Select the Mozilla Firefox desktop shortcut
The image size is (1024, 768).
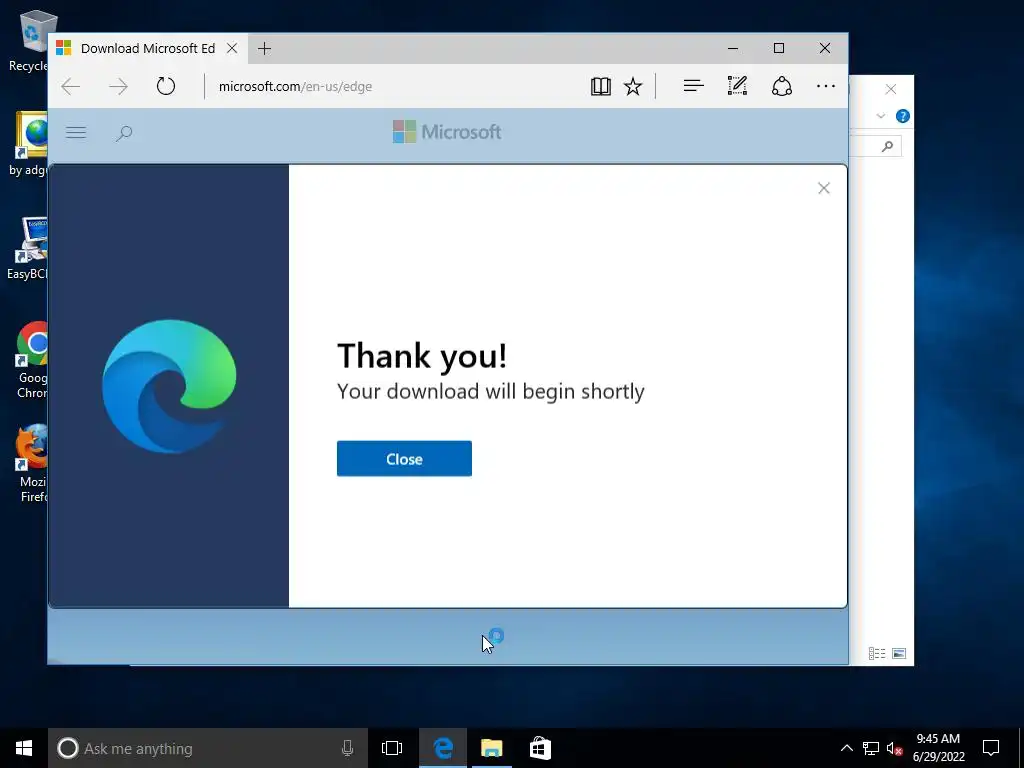30,464
